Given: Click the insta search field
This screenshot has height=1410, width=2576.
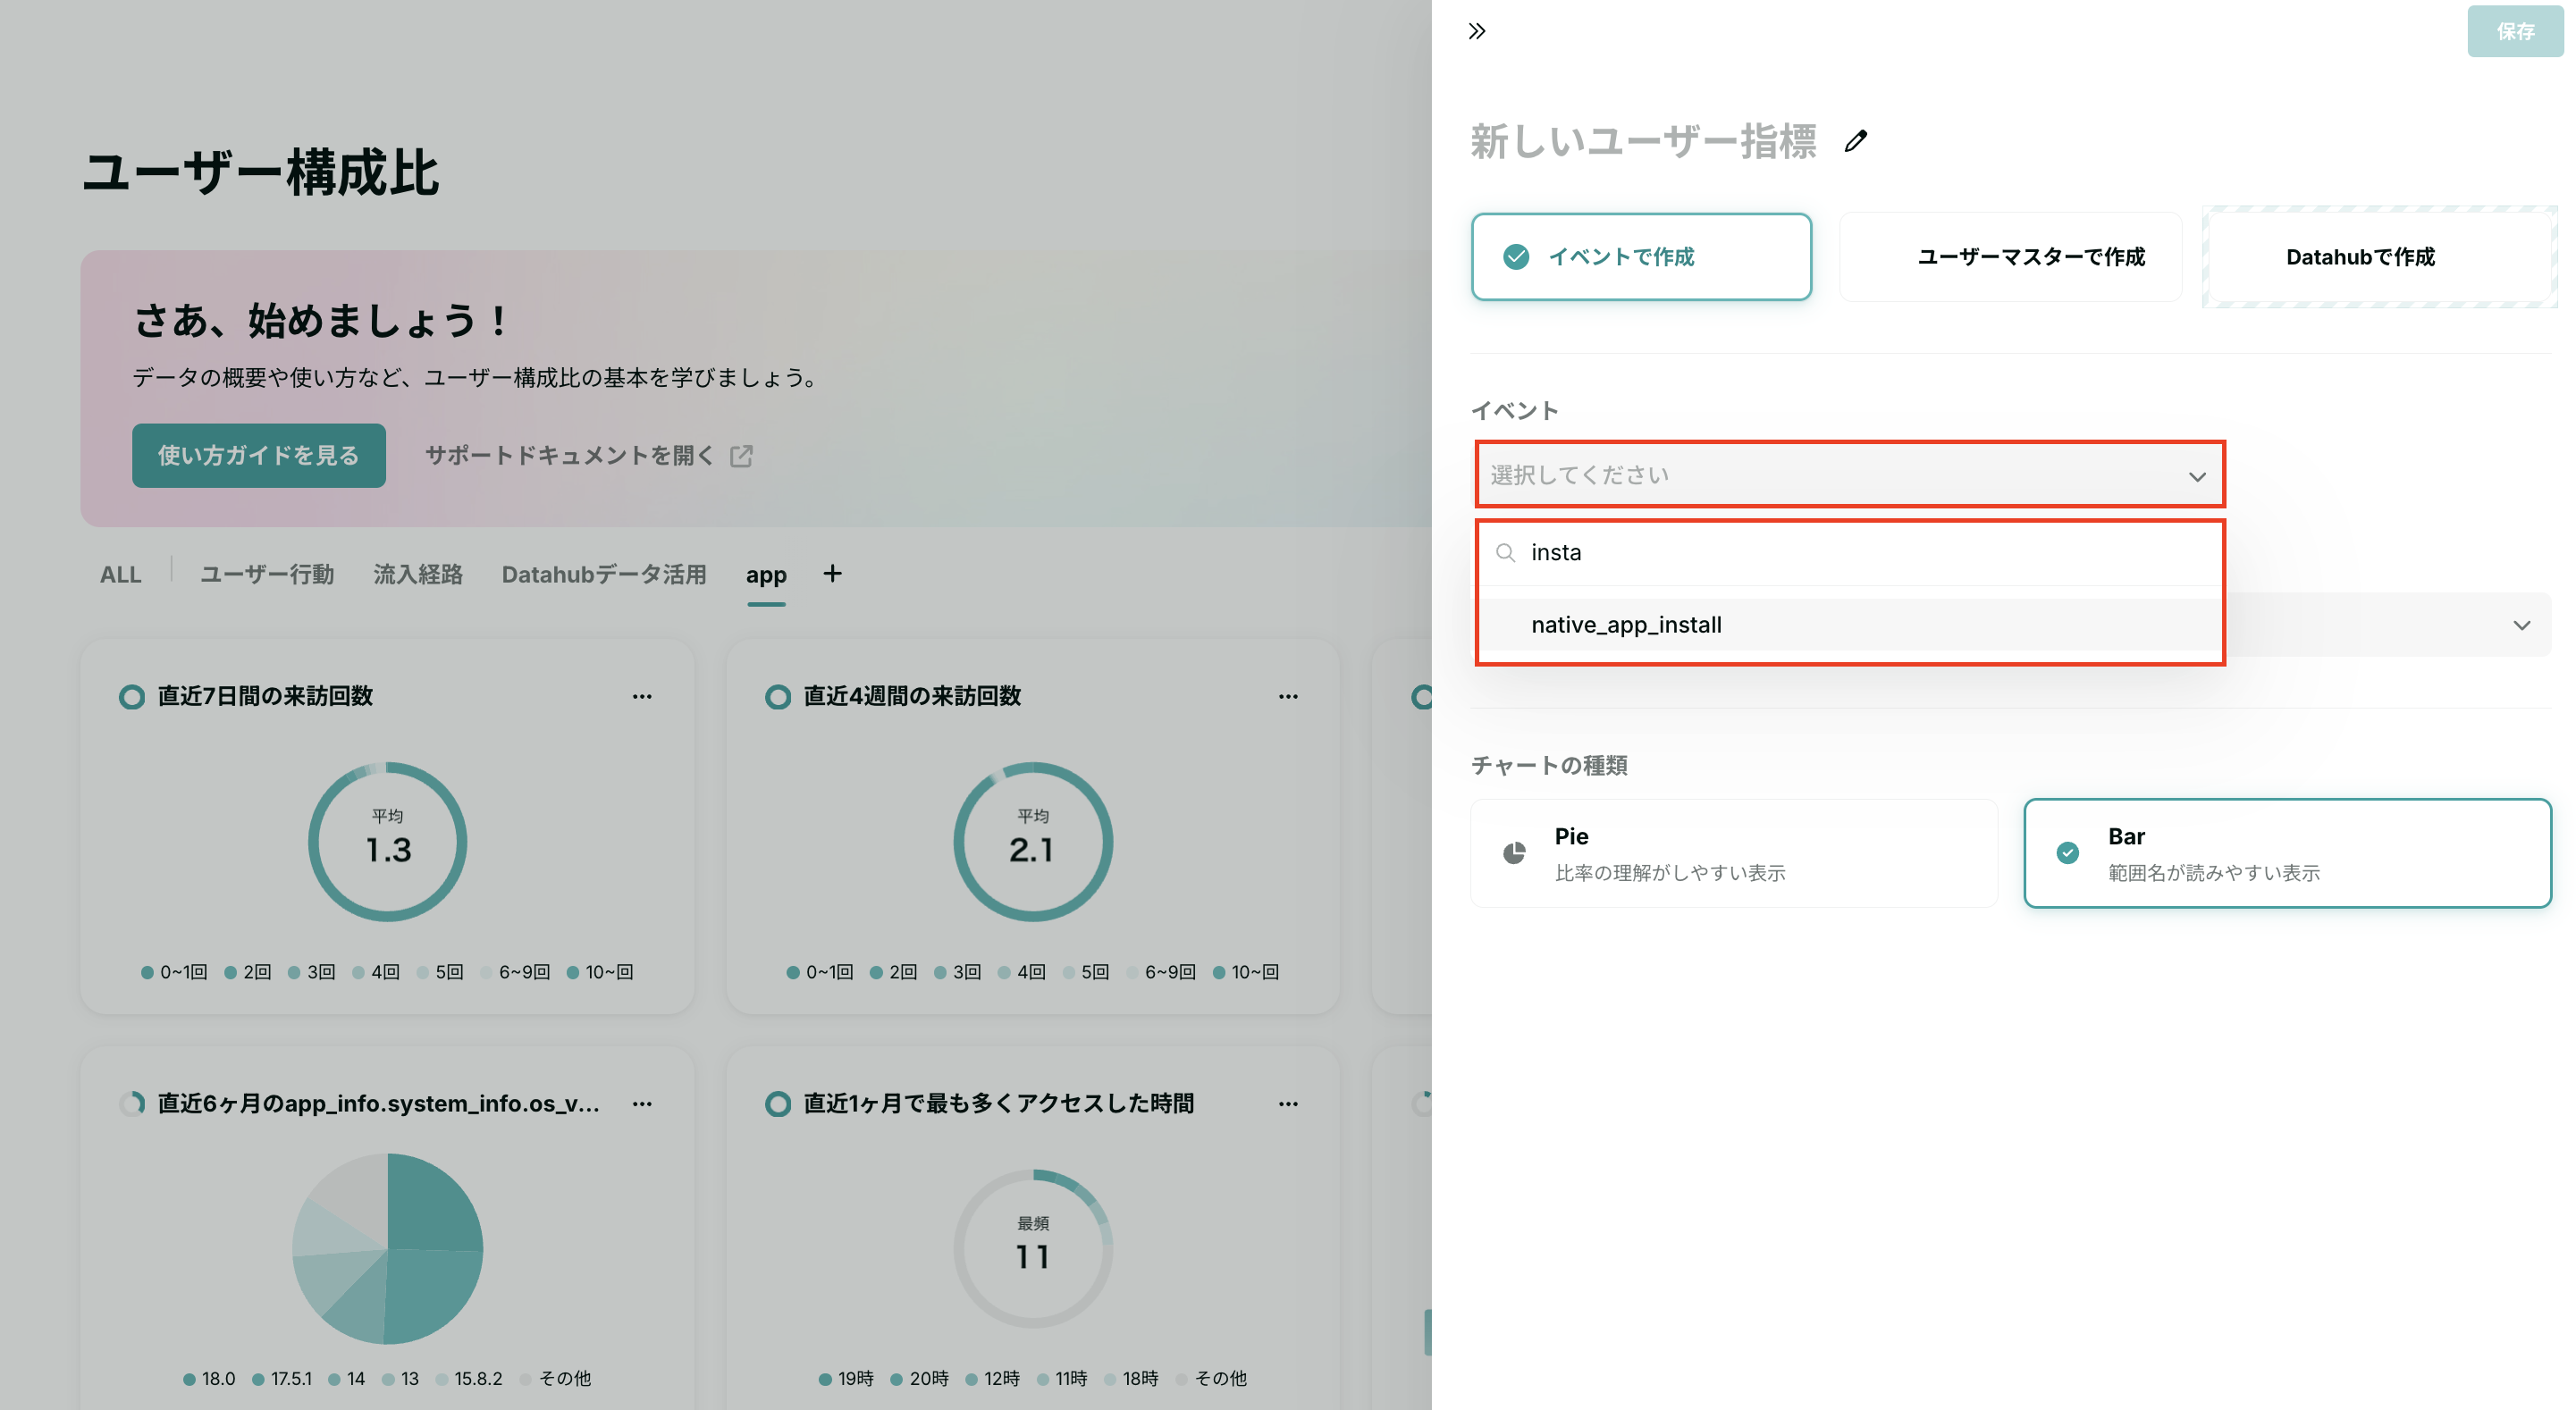Looking at the screenshot, I should [1849, 552].
